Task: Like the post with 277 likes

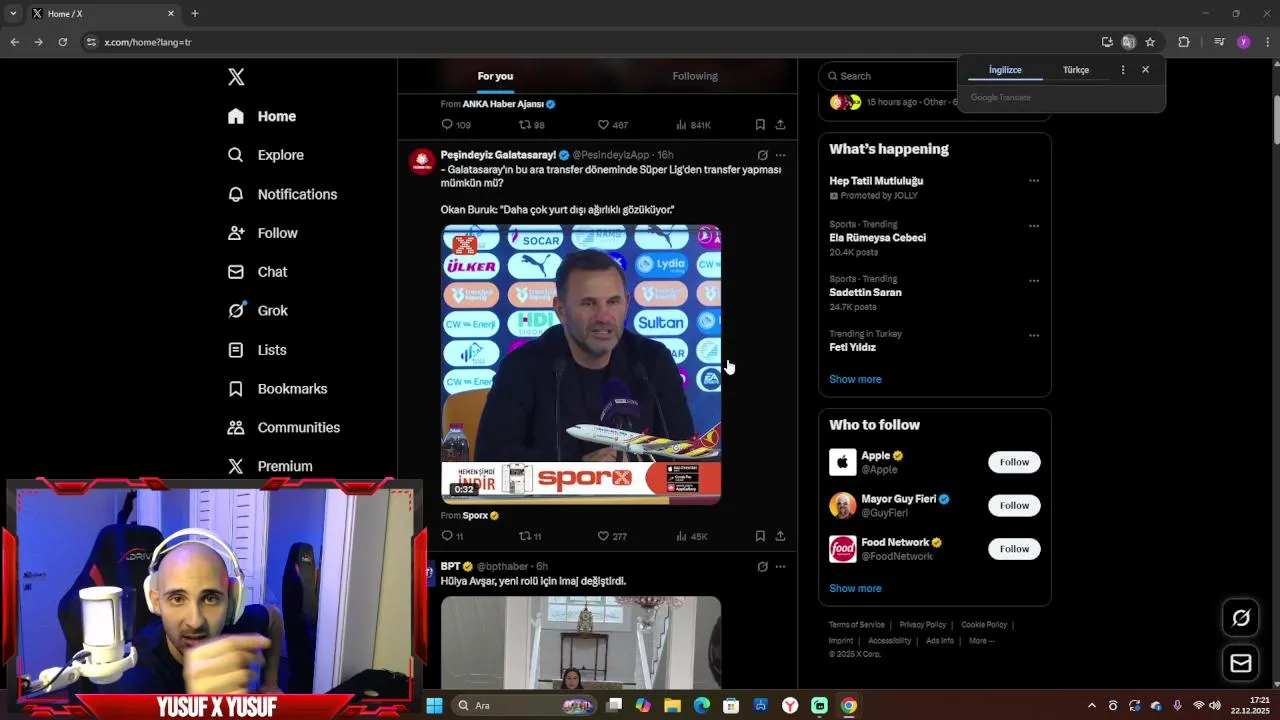Action: 612,536
